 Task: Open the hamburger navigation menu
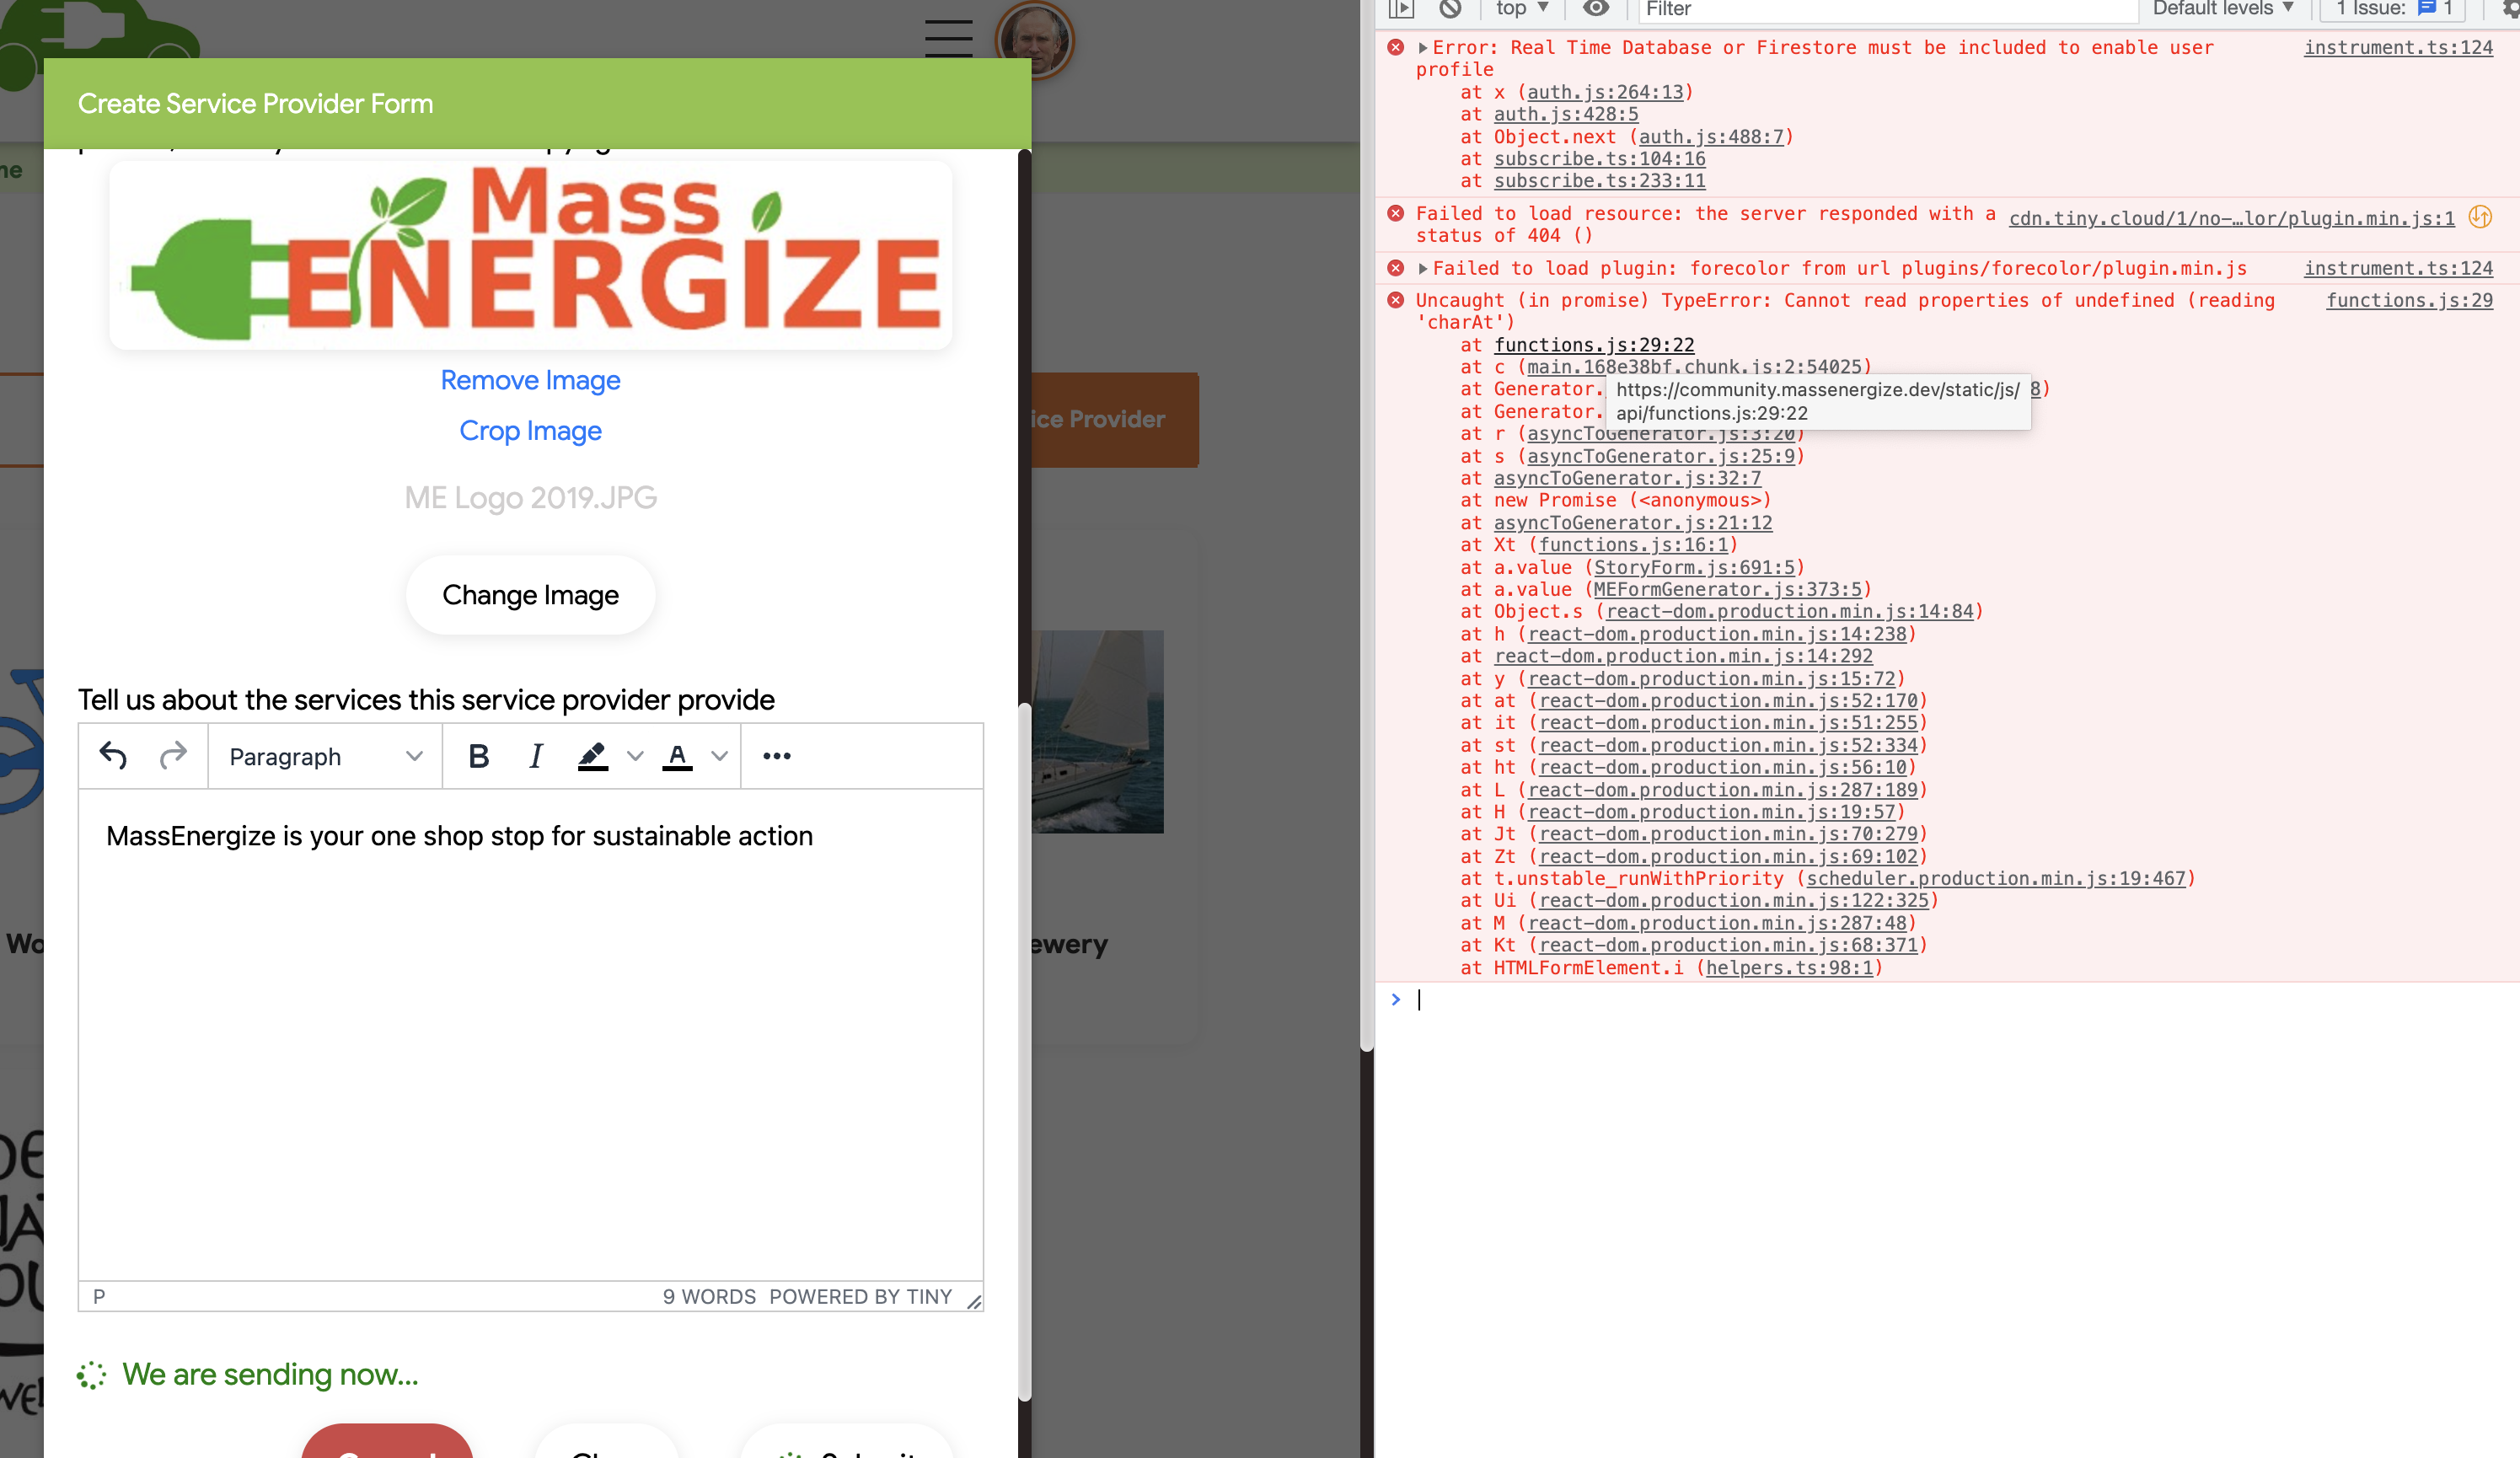tap(948, 38)
